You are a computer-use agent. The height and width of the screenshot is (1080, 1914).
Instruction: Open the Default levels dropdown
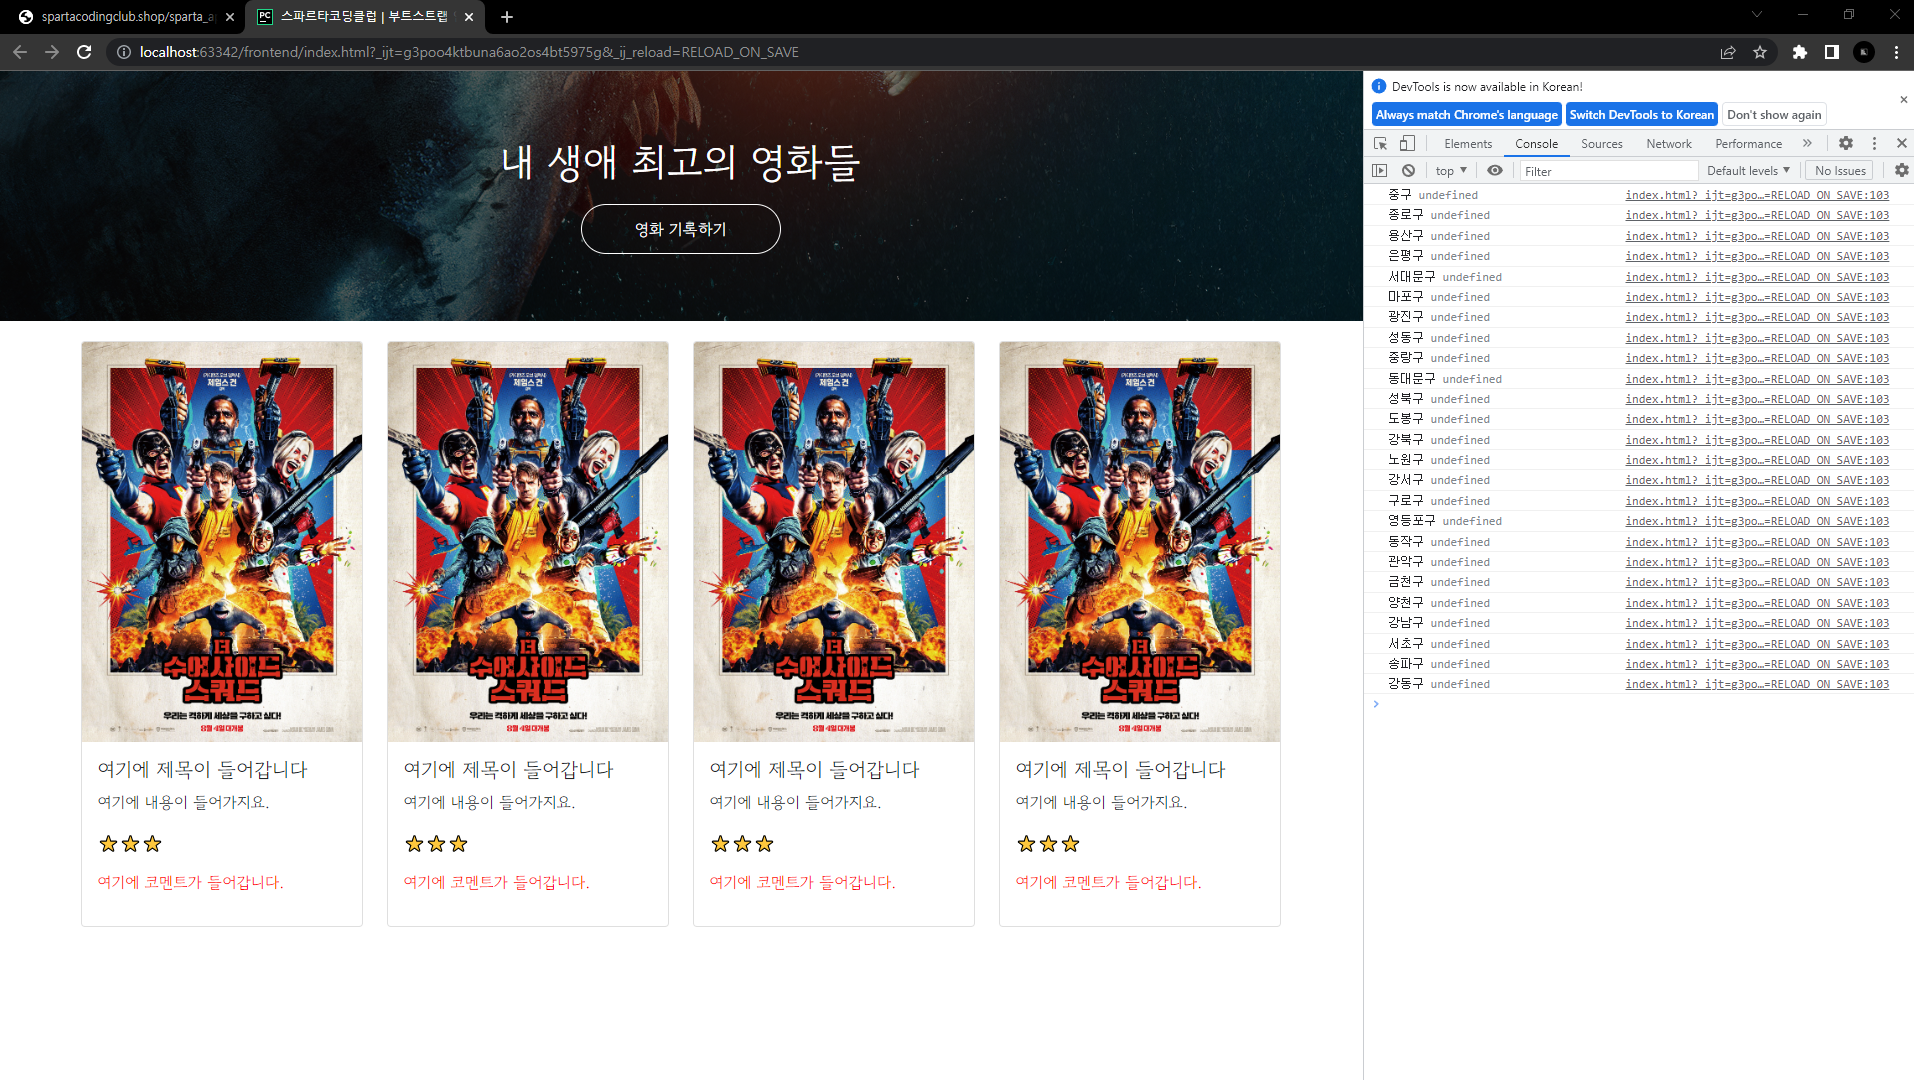pyautogui.click(x=1749, y=171)
